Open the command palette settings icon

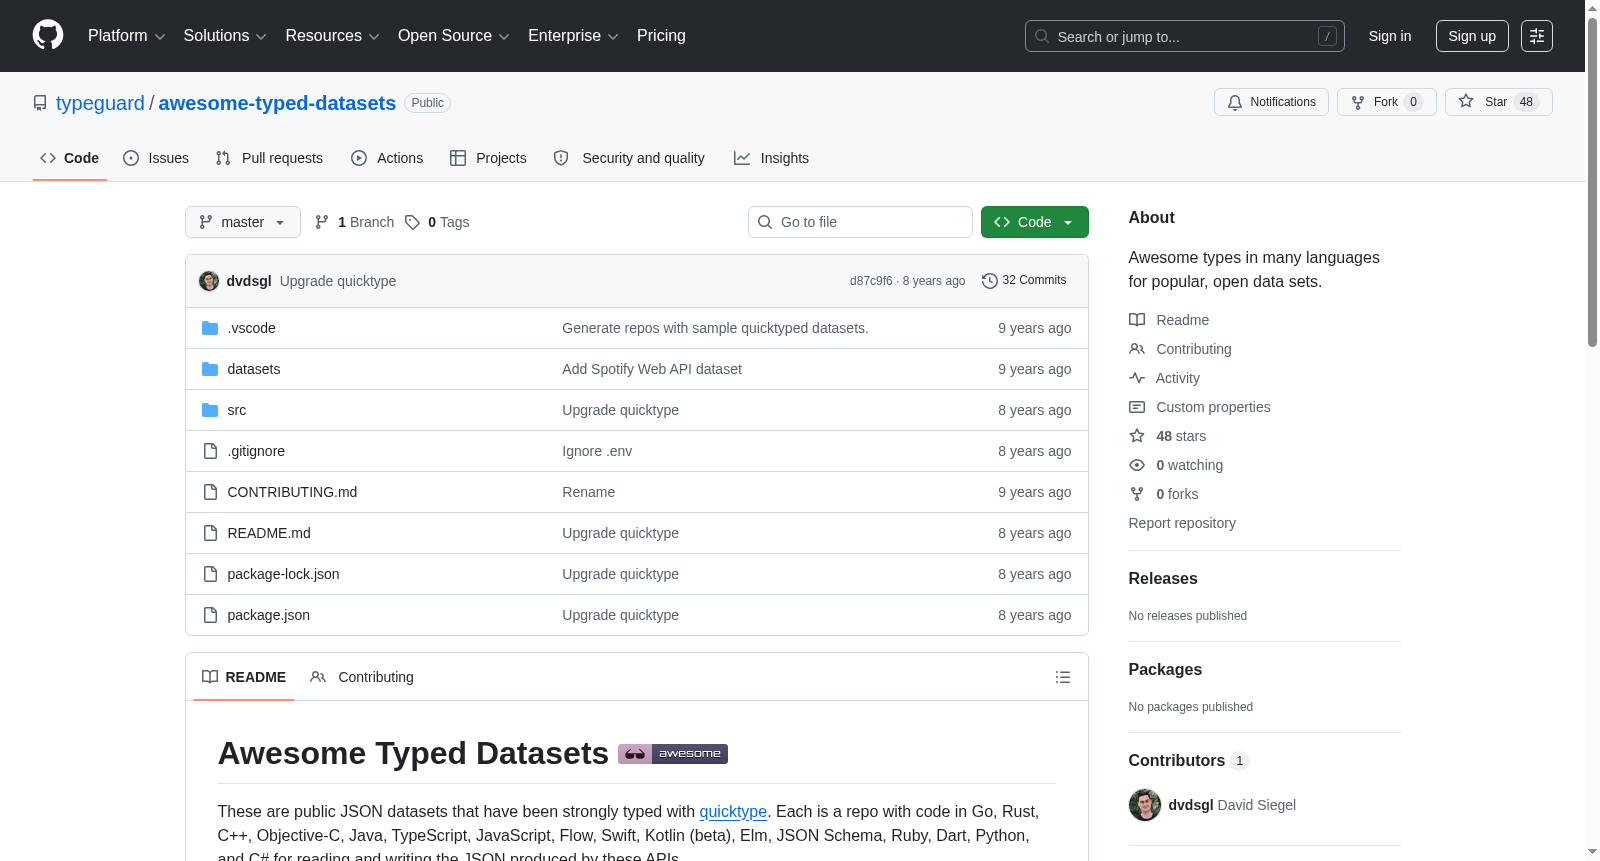point(1537,36)
